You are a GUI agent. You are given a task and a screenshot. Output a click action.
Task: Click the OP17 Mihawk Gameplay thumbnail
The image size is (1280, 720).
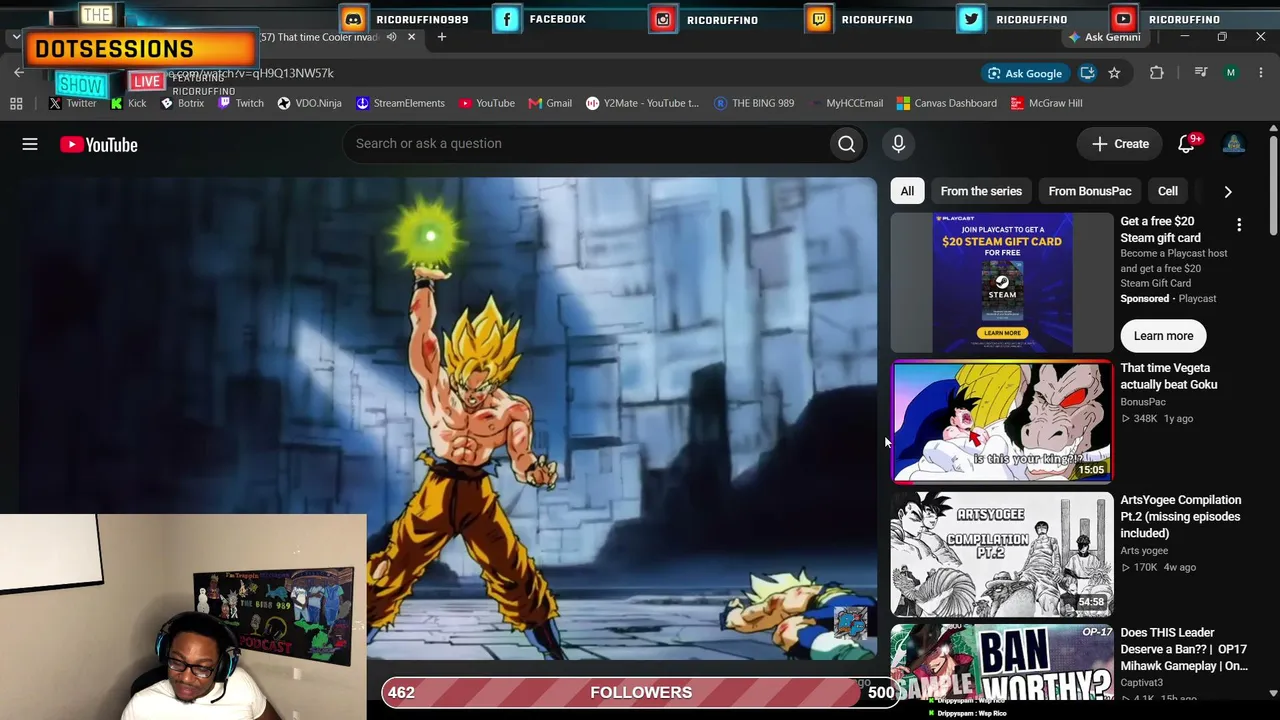pos(1002,662)
